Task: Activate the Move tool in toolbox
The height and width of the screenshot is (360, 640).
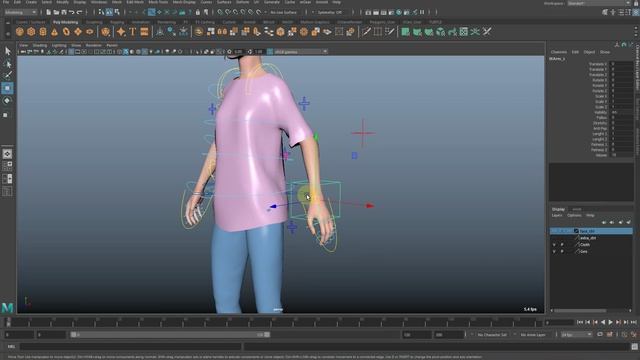Action: click(x=7, y=88)
